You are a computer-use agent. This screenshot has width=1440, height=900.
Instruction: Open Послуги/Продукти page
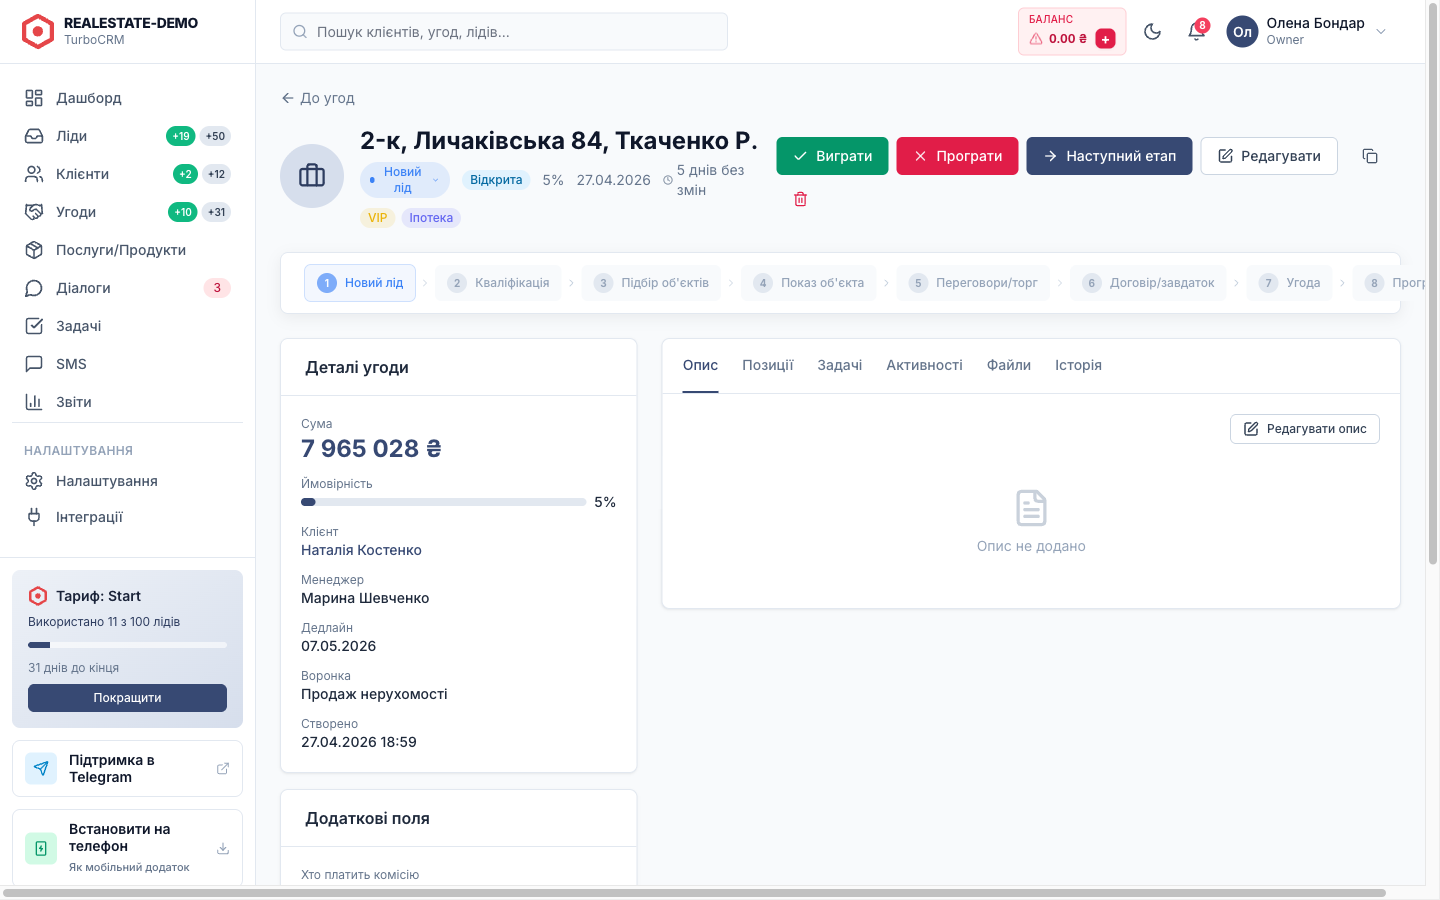(127, 250)
